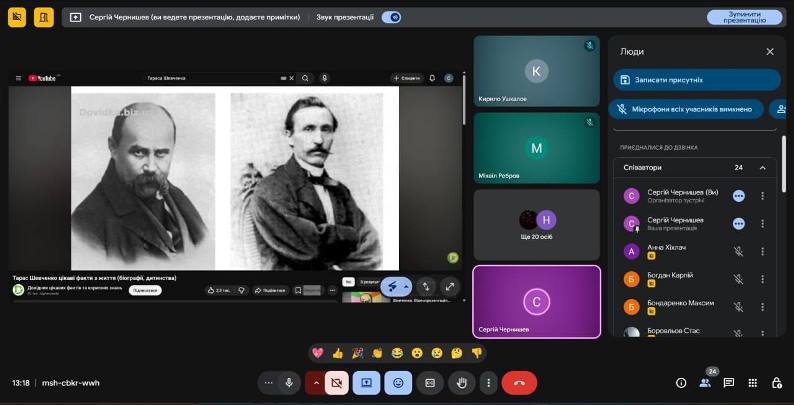
Task: Click the Записати присутніх button
Action: (697, 80)
